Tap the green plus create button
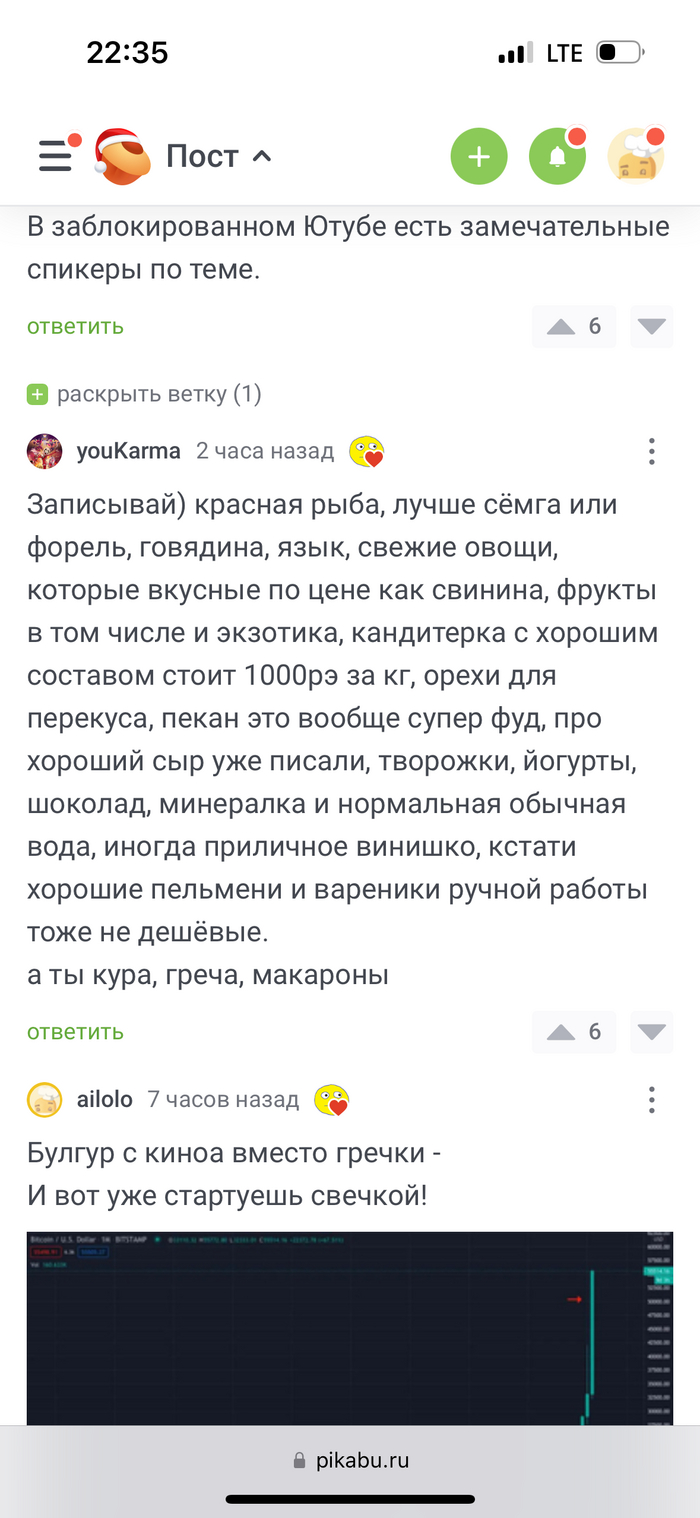Screen dimensions: 700x1518 coord(479,156)
